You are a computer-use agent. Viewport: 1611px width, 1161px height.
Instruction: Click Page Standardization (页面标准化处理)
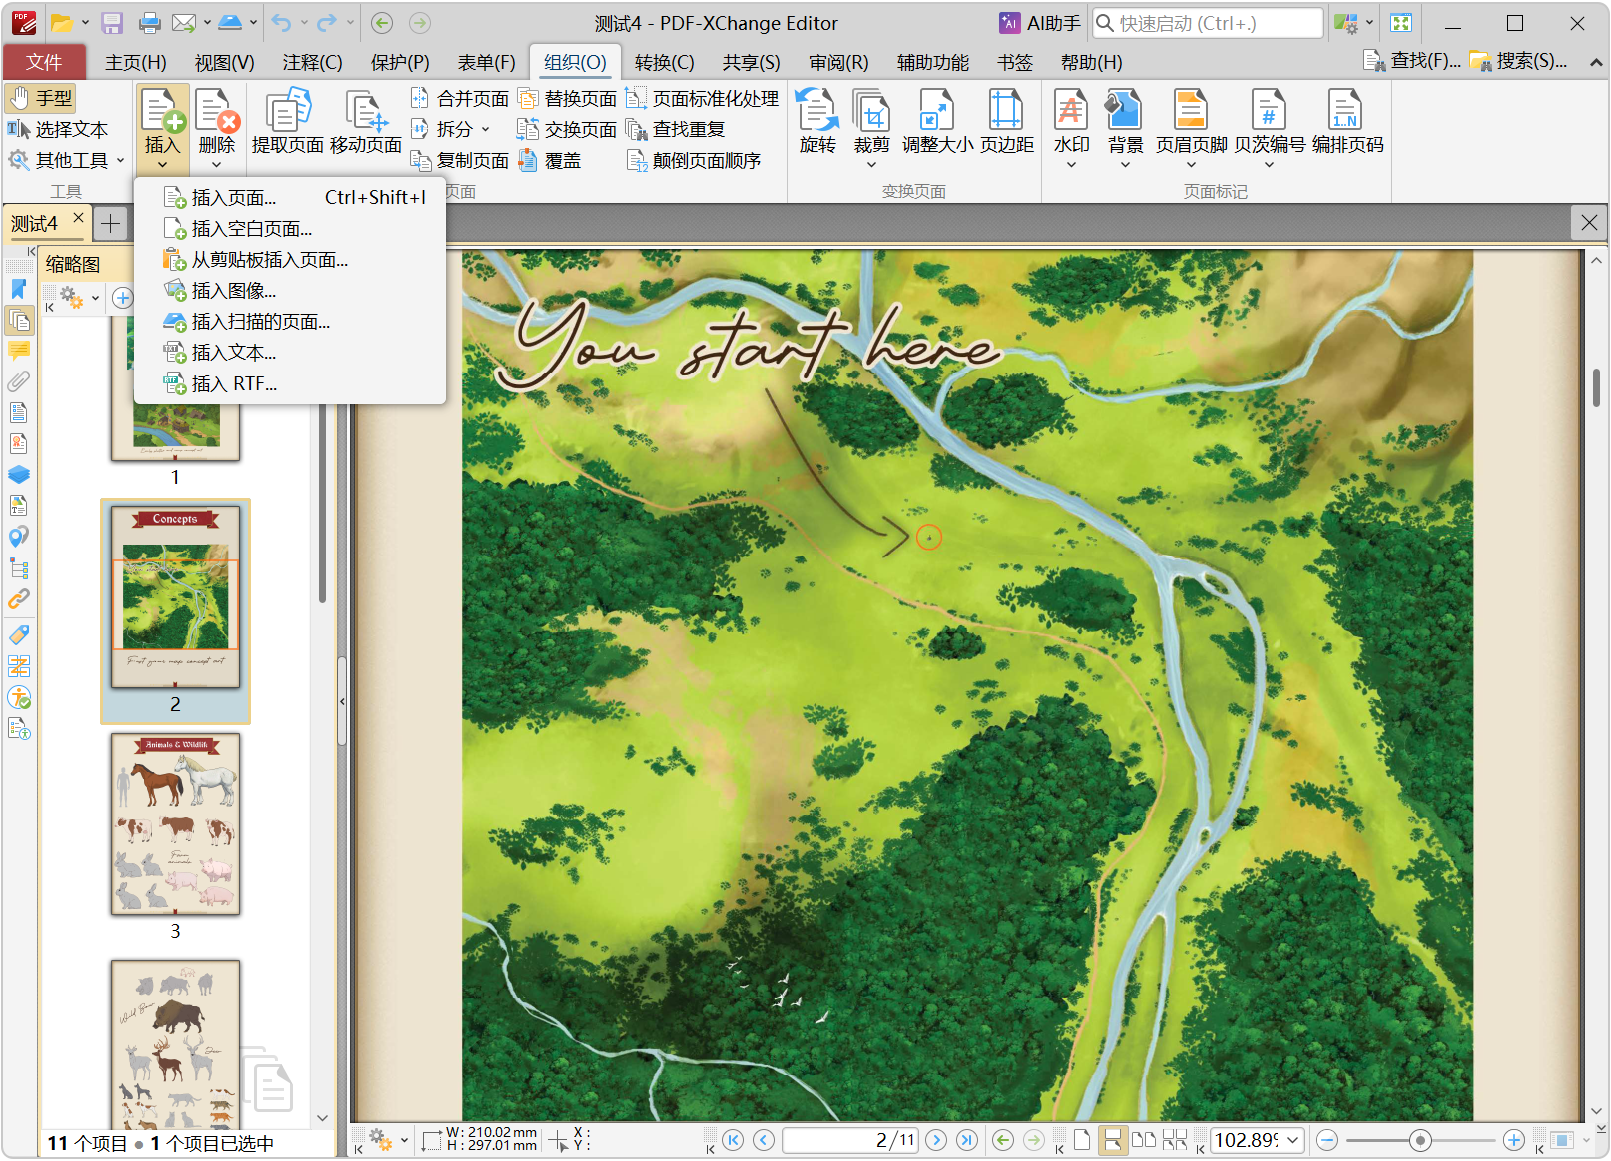(702, 99)
